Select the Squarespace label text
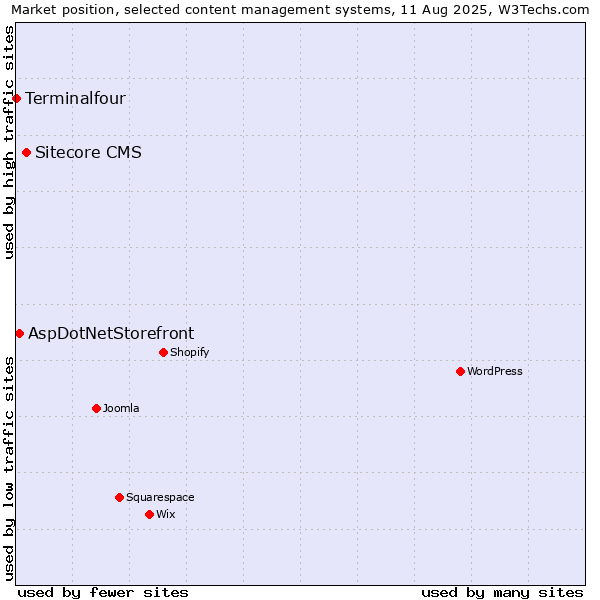 tap(160, 497)
